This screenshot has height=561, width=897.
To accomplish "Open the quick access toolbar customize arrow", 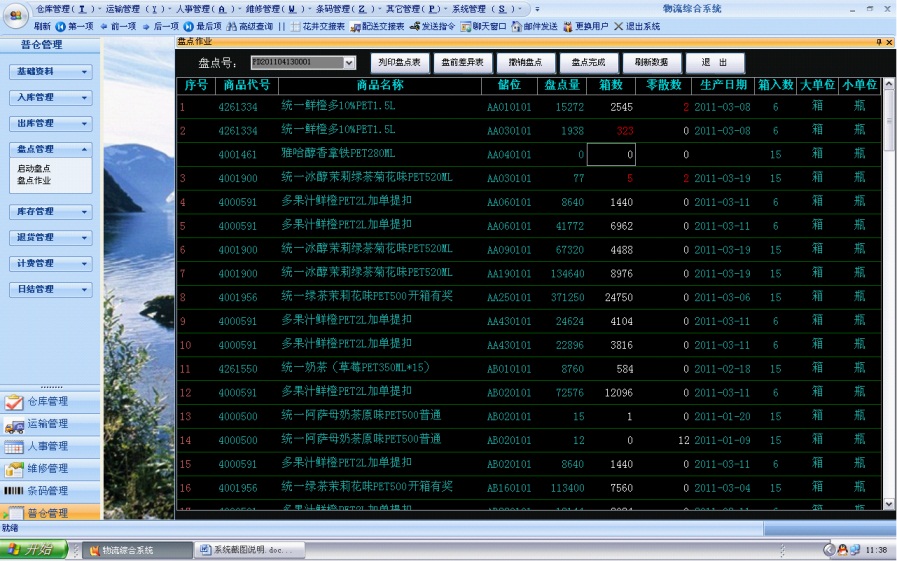I will 537,9.
